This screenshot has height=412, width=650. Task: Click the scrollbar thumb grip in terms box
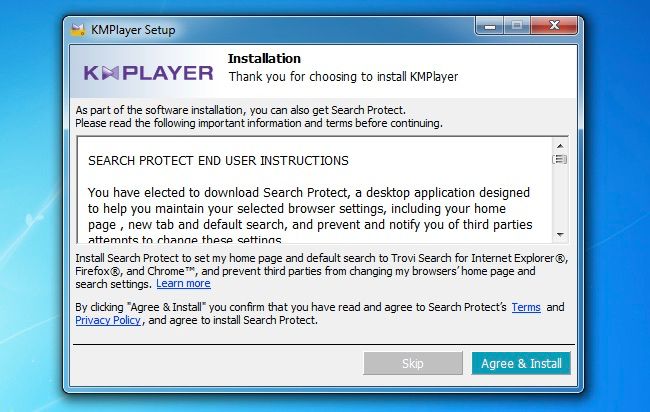(x=560, y=159)
